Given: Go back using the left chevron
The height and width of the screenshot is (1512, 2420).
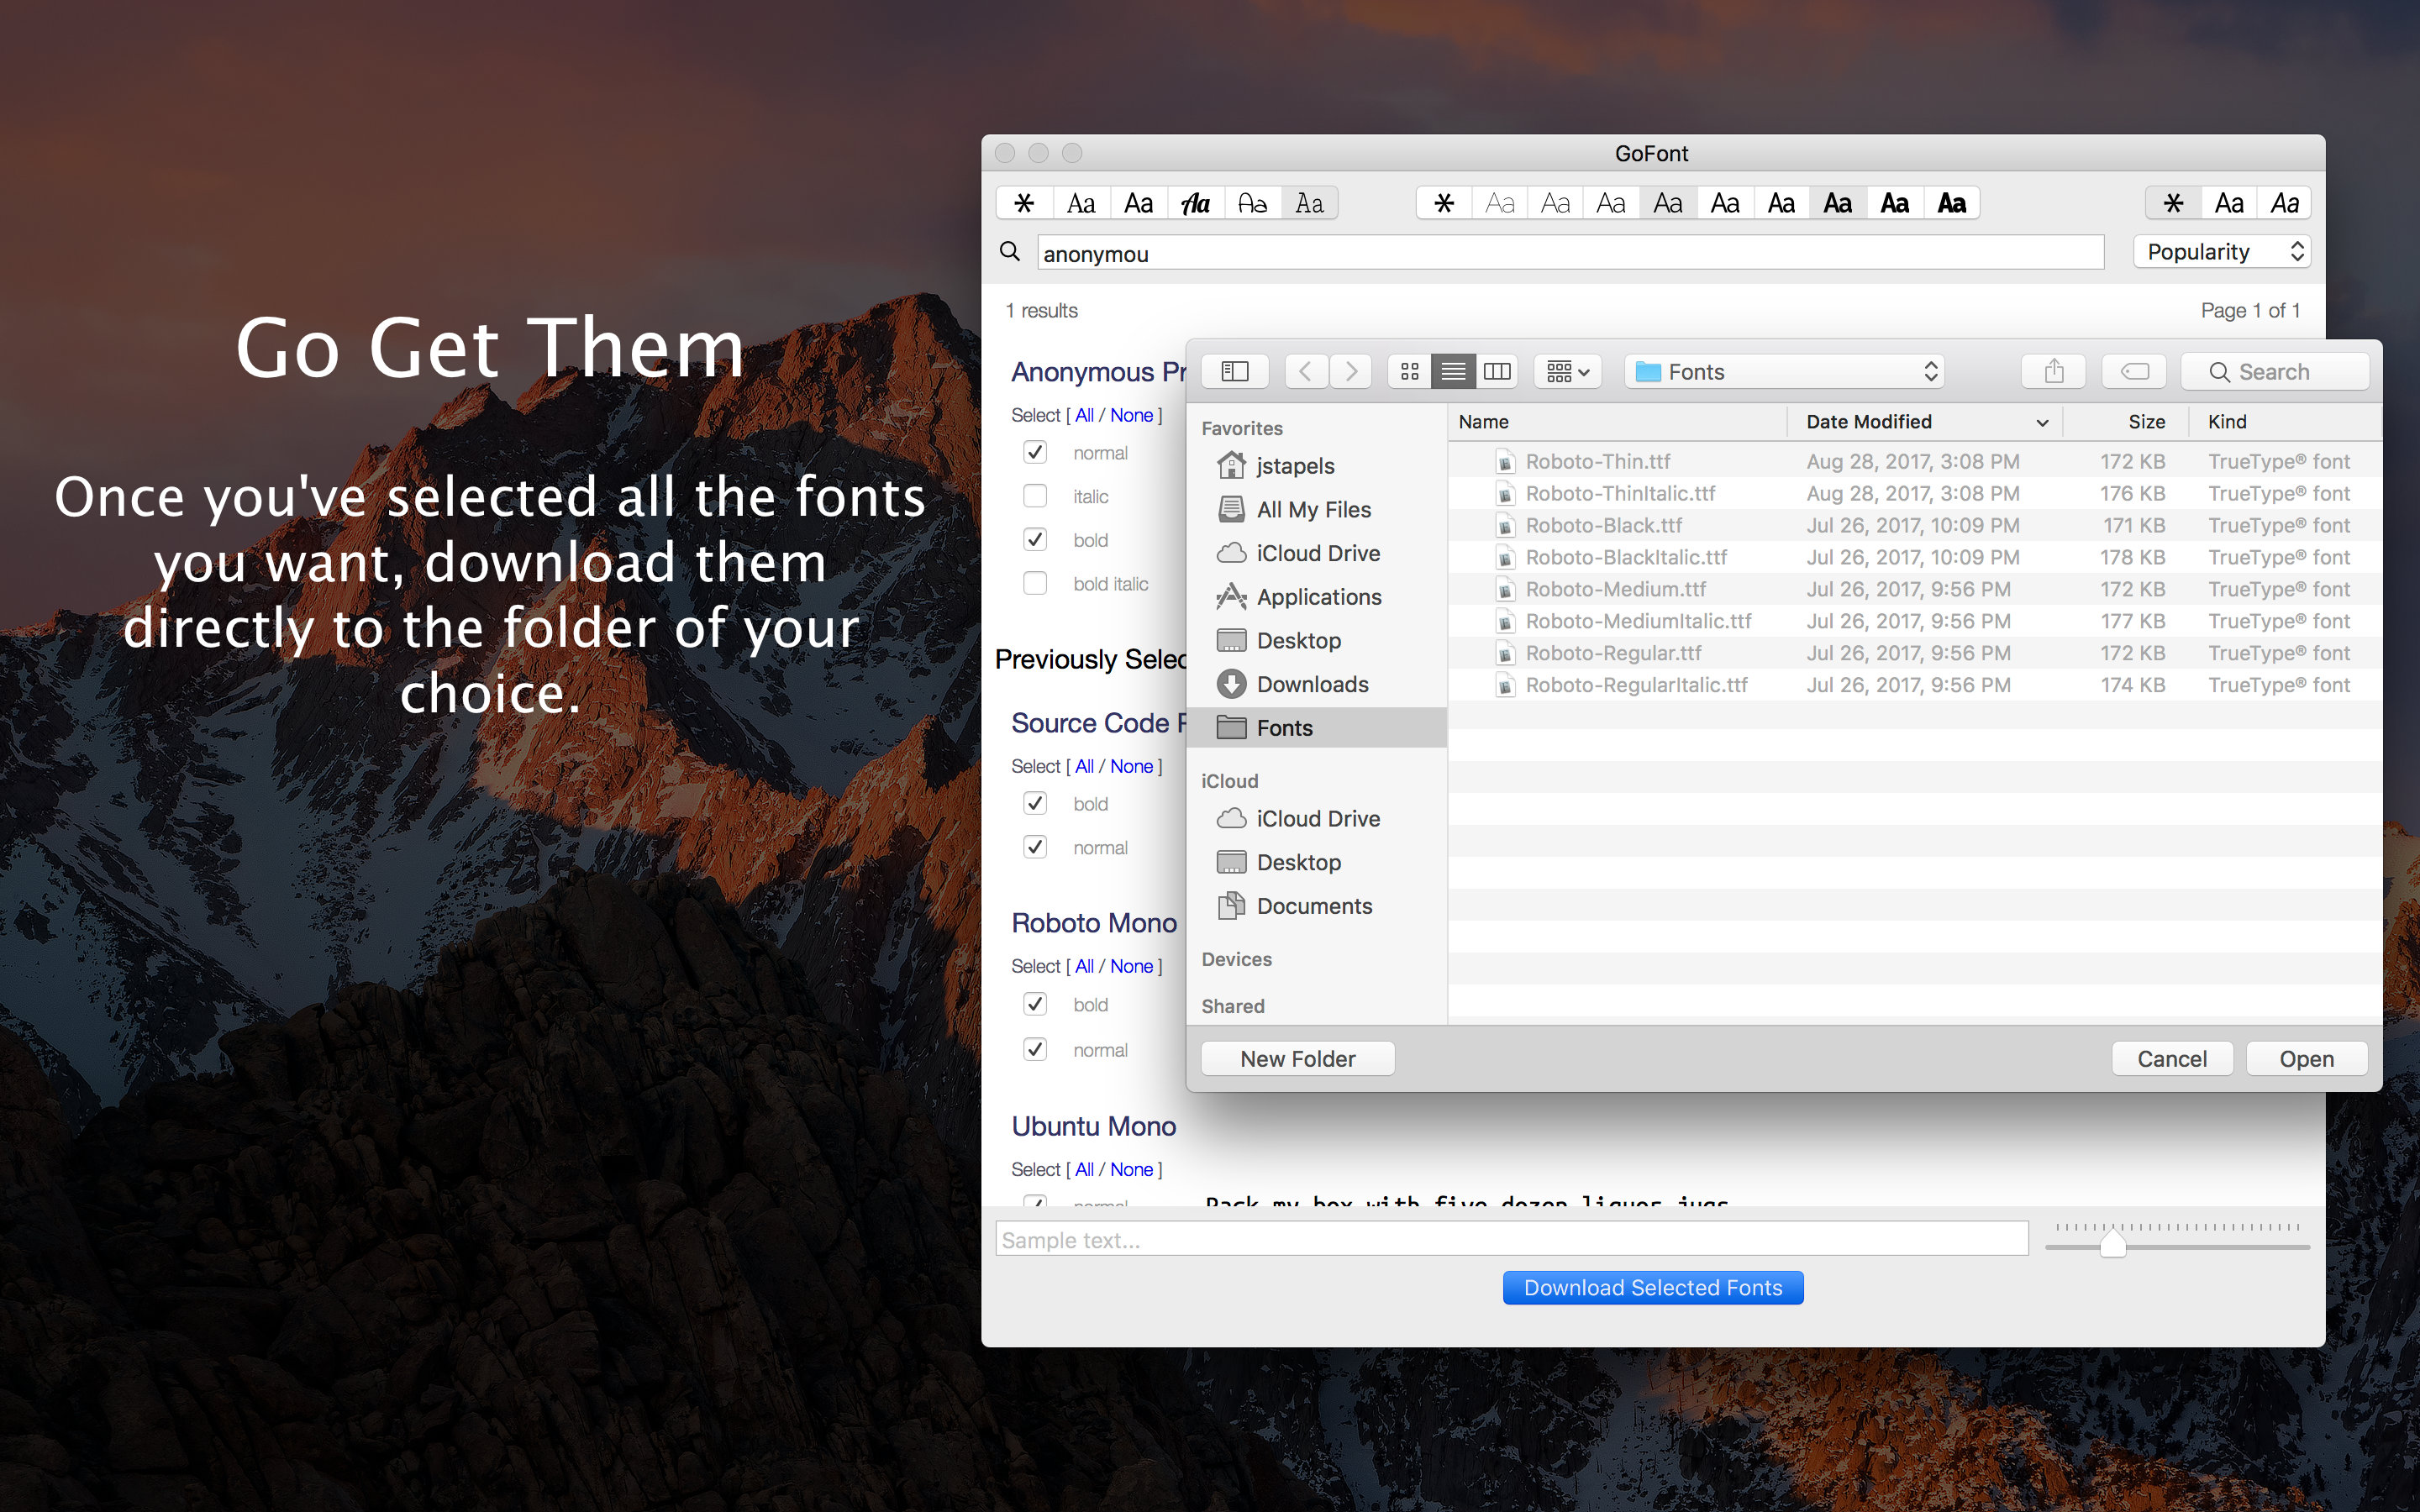Looking at the screenshot, I should pos(1305,372).
